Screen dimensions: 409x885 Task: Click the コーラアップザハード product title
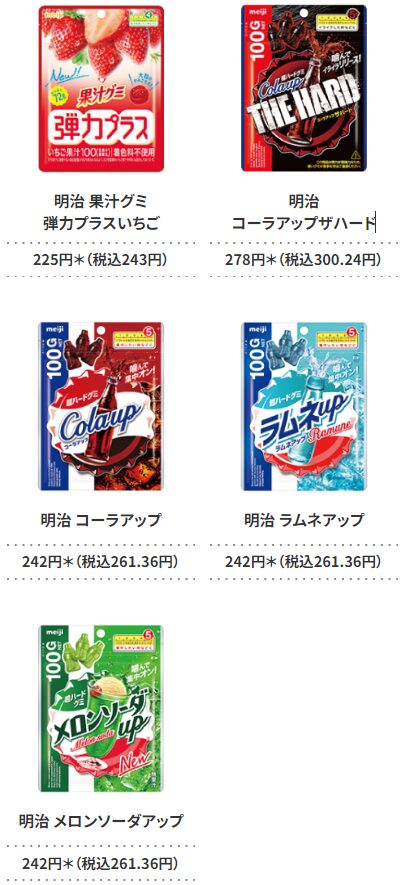tap(304, 224)
